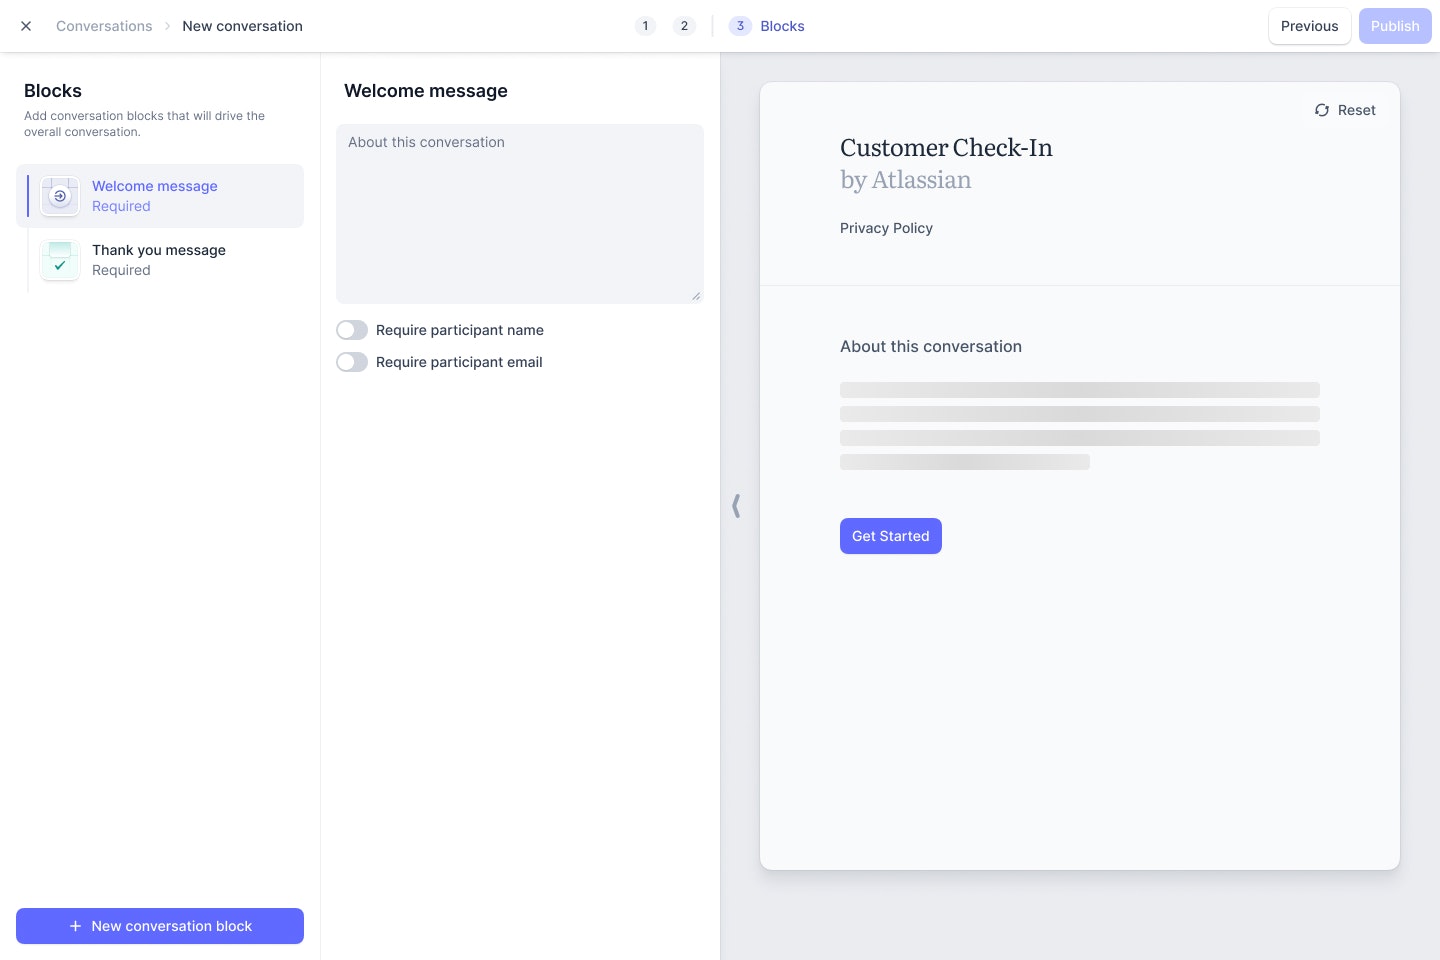Click the Publish button
1440x960 pixels.
(x=1395, y=26)
